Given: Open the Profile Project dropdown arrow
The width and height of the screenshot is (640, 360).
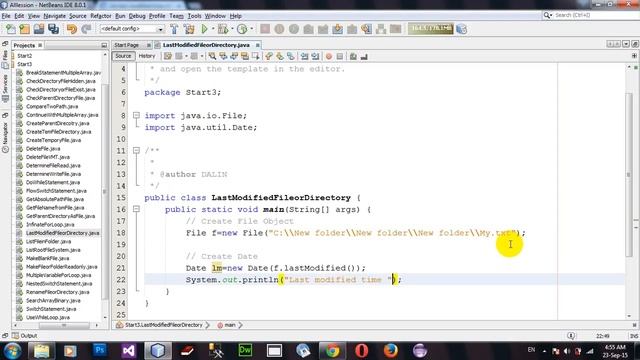Looking at the screenshot, I should 251,29.
